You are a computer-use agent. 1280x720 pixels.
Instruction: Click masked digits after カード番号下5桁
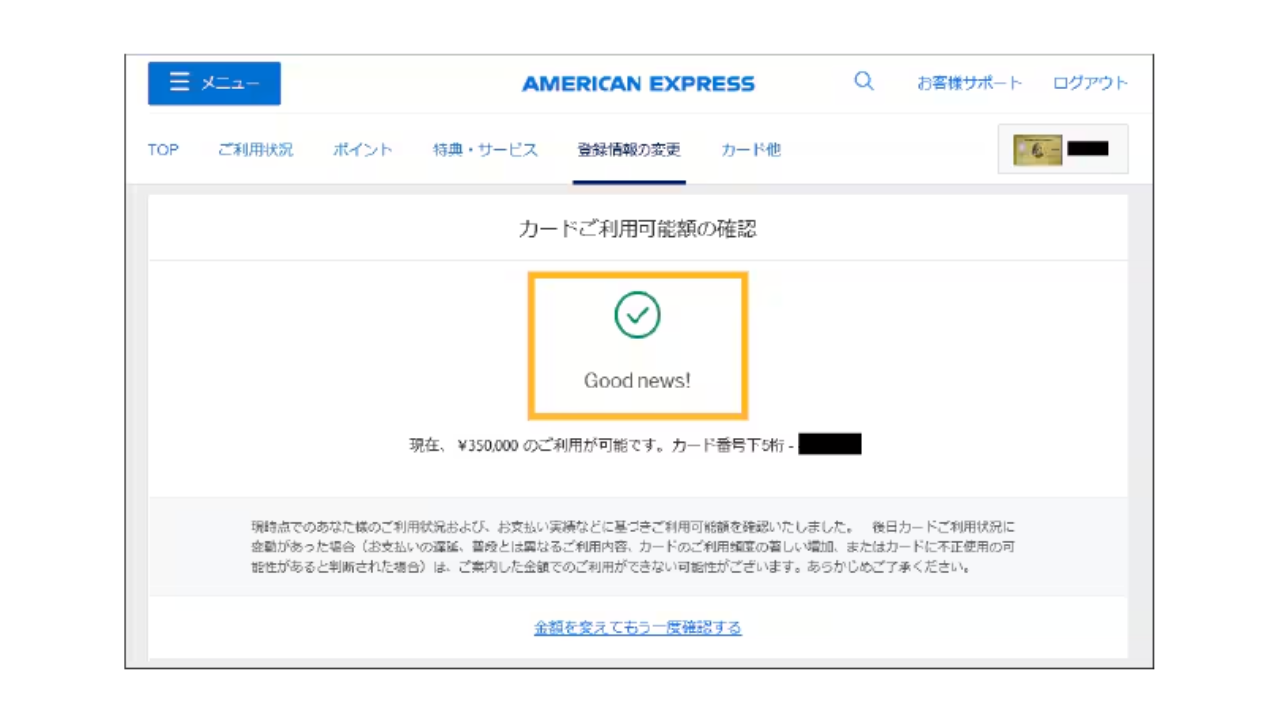tap(830, 445)
